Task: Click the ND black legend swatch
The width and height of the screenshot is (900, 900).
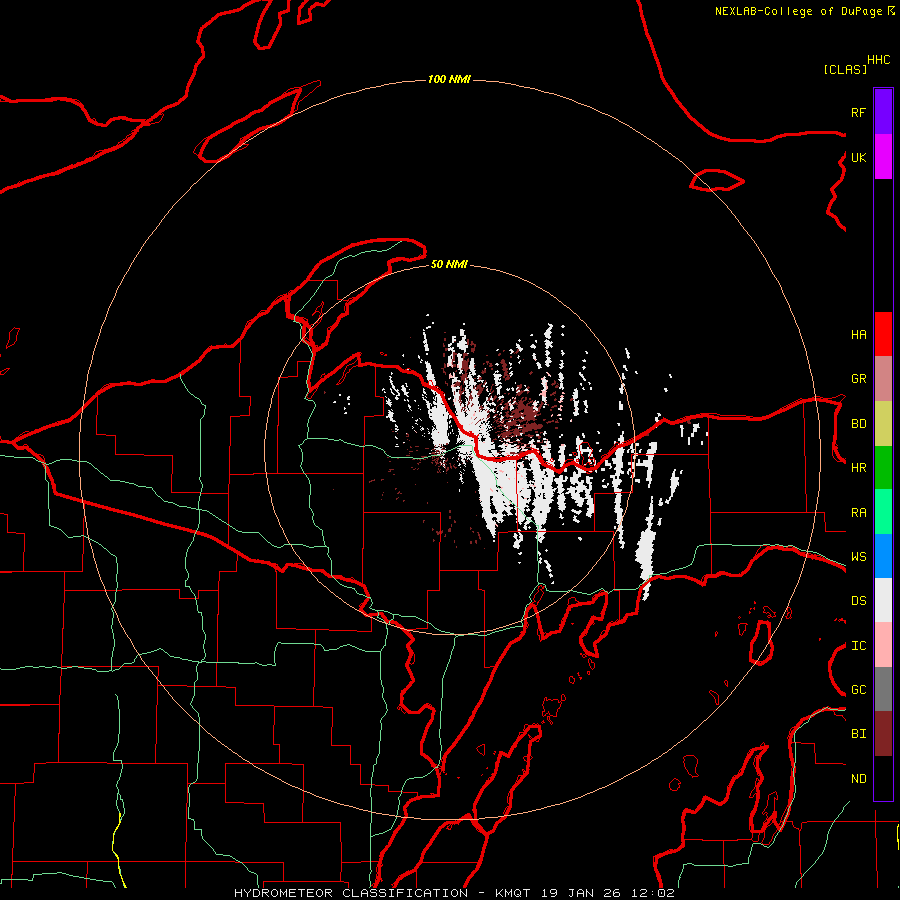Action: pos(883,778)
